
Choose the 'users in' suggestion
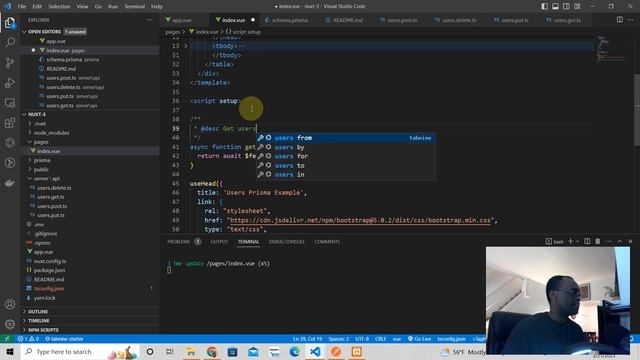[x=346, y=175]
